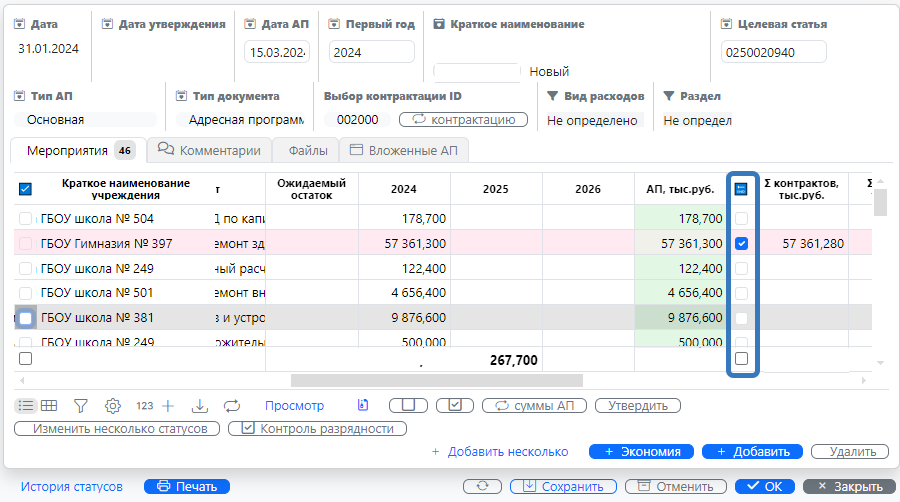Click the plus icon next to 123
This screenshot has height=502, width=900.
point(168,405)
